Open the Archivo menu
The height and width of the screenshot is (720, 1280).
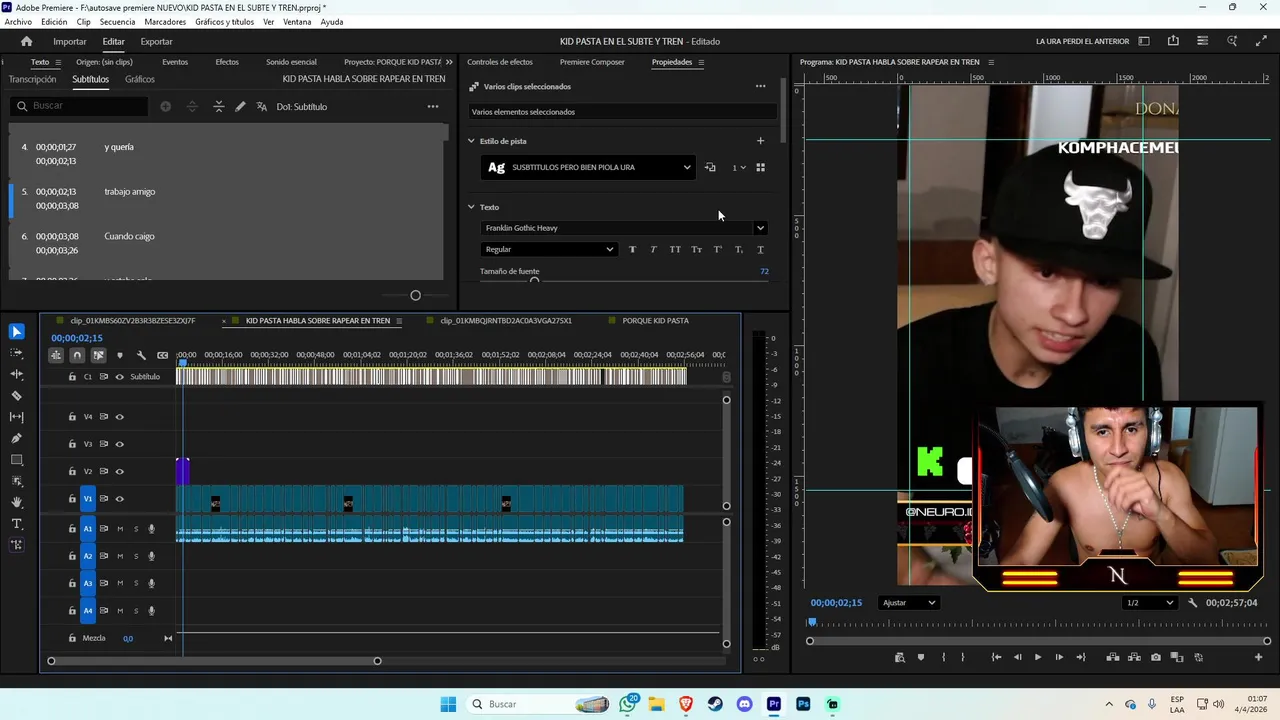pyautogui.click(x=18, y=22)
